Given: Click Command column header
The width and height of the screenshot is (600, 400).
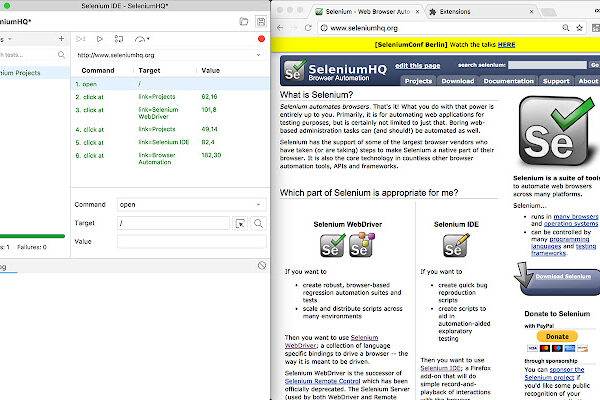Looking at the screenshot, I should click(x=98, y=70).
